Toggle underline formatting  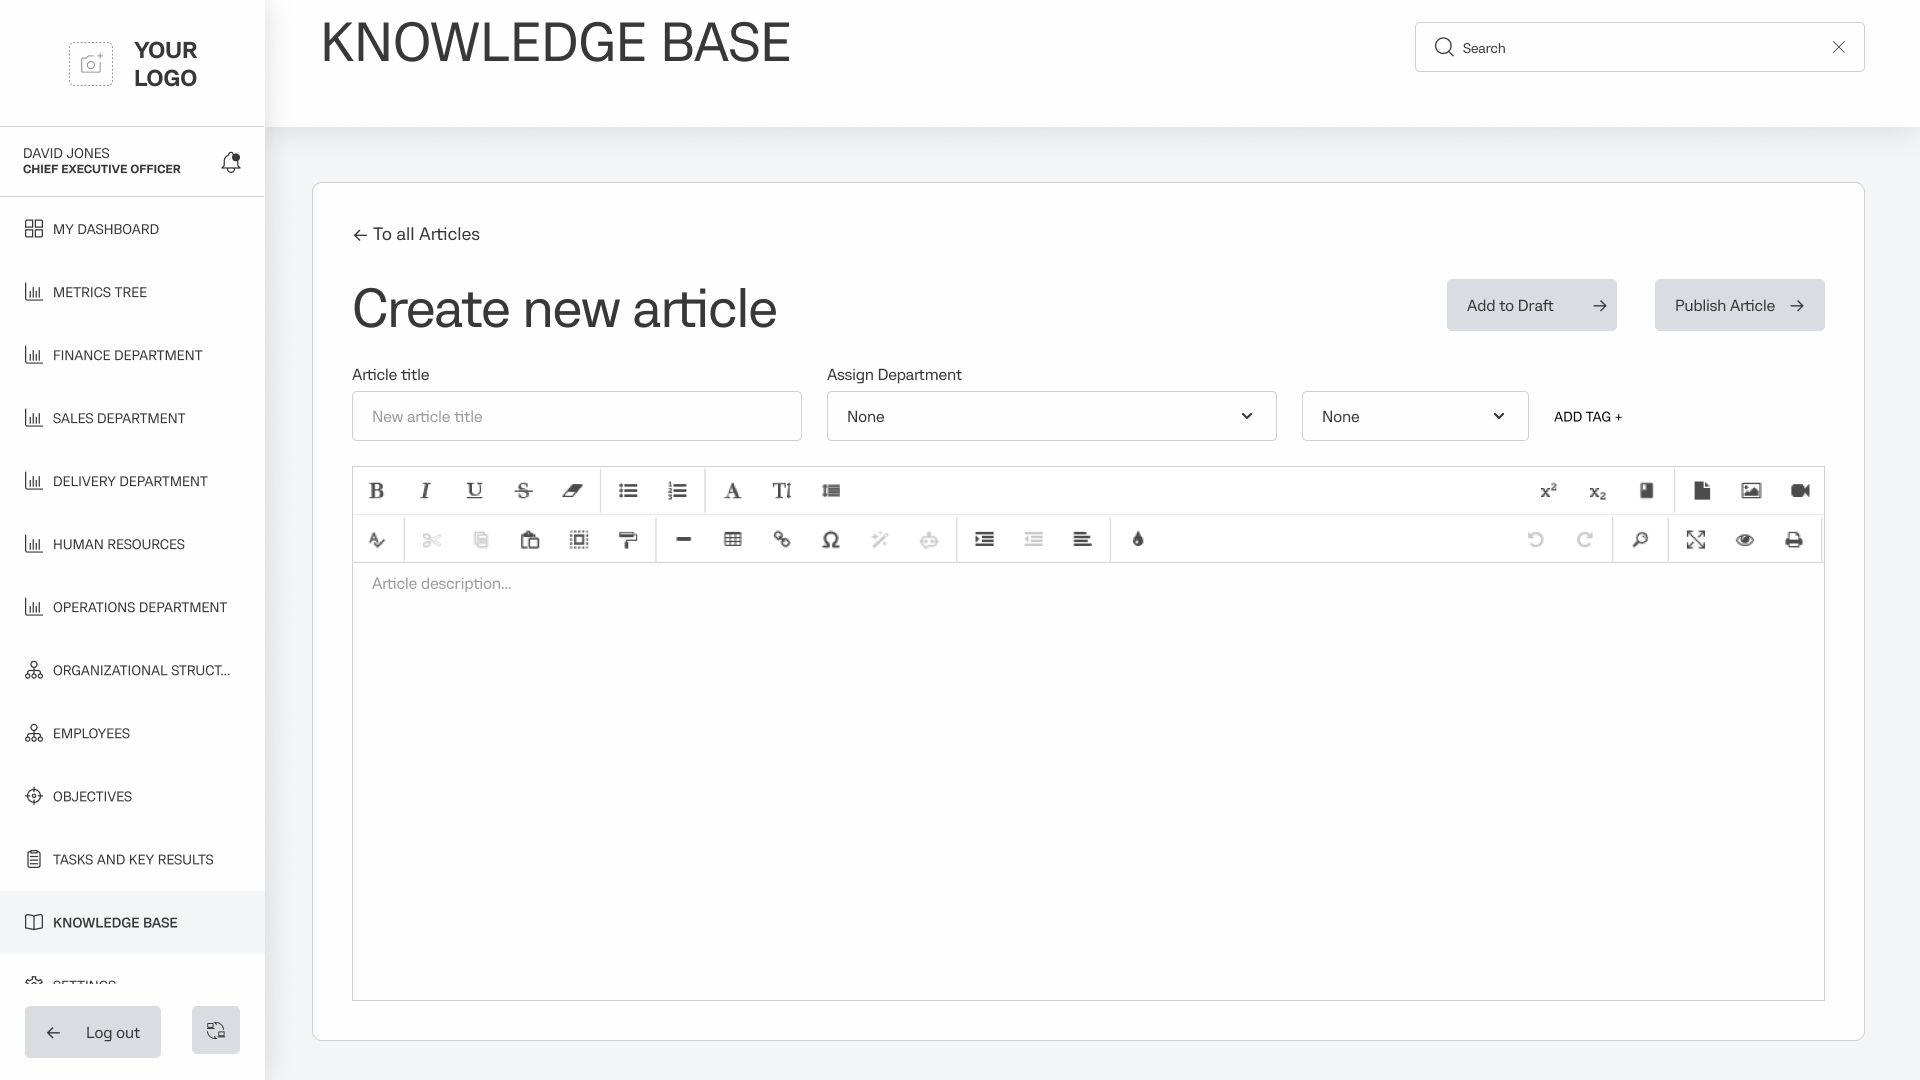point(474,491)
